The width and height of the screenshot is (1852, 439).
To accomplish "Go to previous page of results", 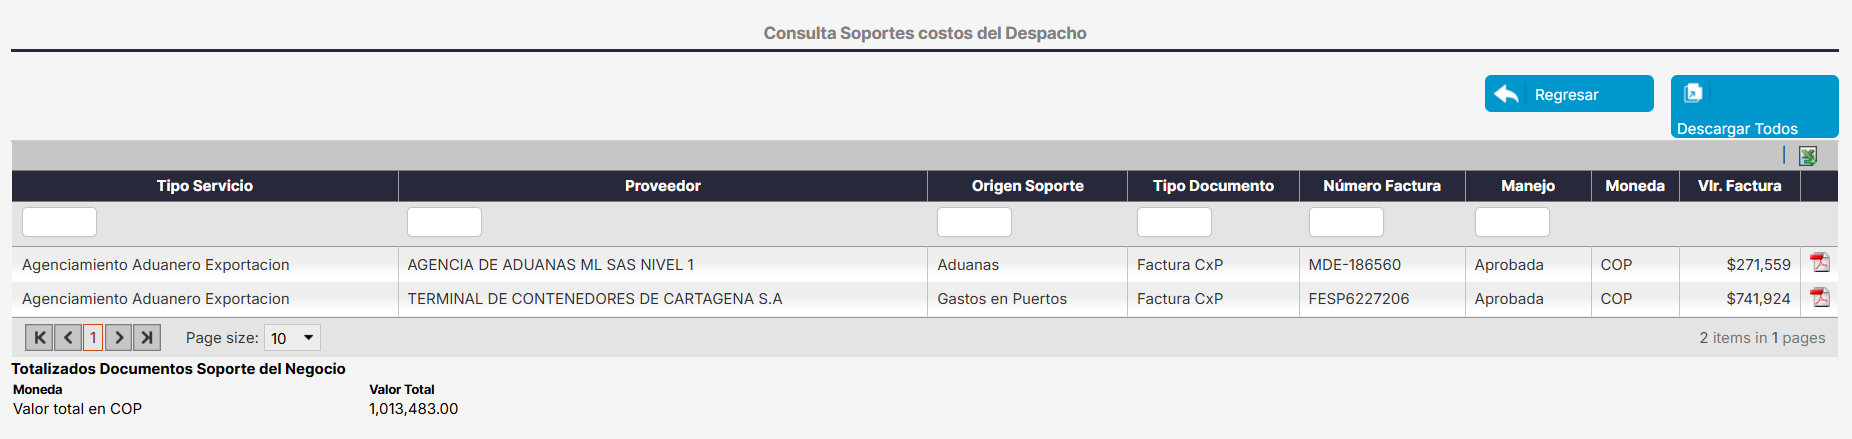I will click(67, 338).
